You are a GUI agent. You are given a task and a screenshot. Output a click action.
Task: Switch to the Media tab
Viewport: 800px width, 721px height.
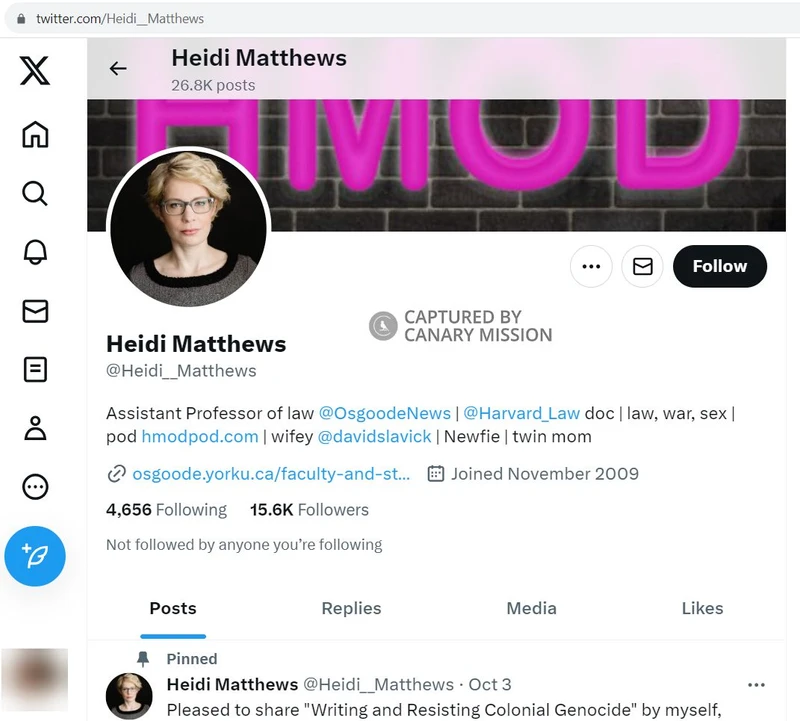tap(531, 608)
